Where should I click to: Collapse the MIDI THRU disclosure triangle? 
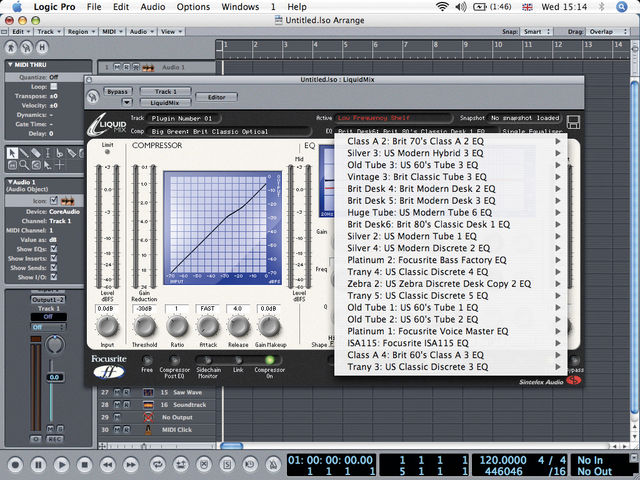coord(10,64)
